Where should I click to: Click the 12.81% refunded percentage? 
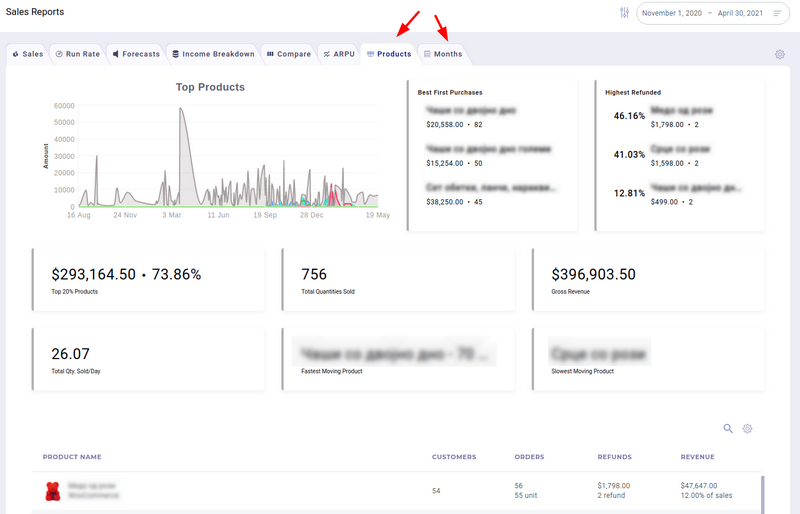tap(629, 193)
